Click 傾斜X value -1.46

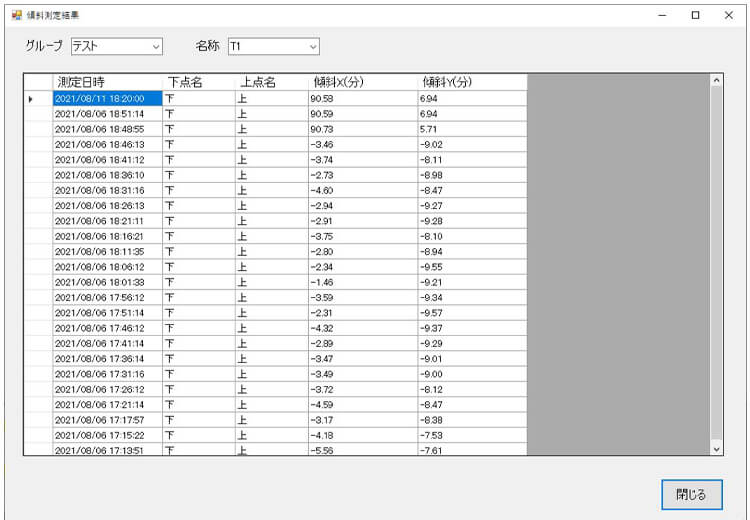coord(363,282)
